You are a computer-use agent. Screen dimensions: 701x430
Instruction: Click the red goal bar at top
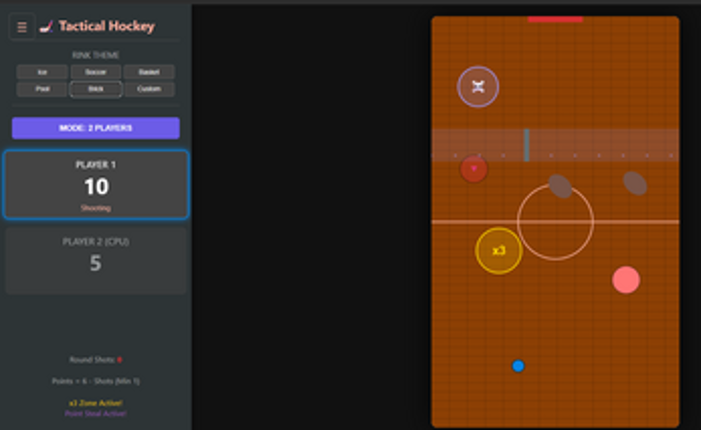pos(555,19)
